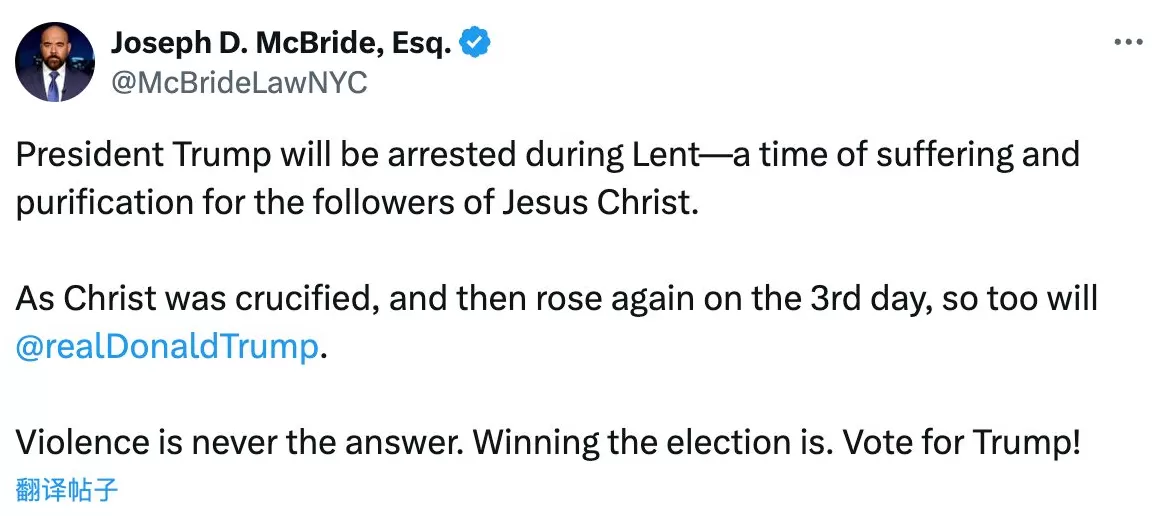The image size is (1172, 516).
Task: Open Joseph D. McBride's profile avatar
Action: 55,62
